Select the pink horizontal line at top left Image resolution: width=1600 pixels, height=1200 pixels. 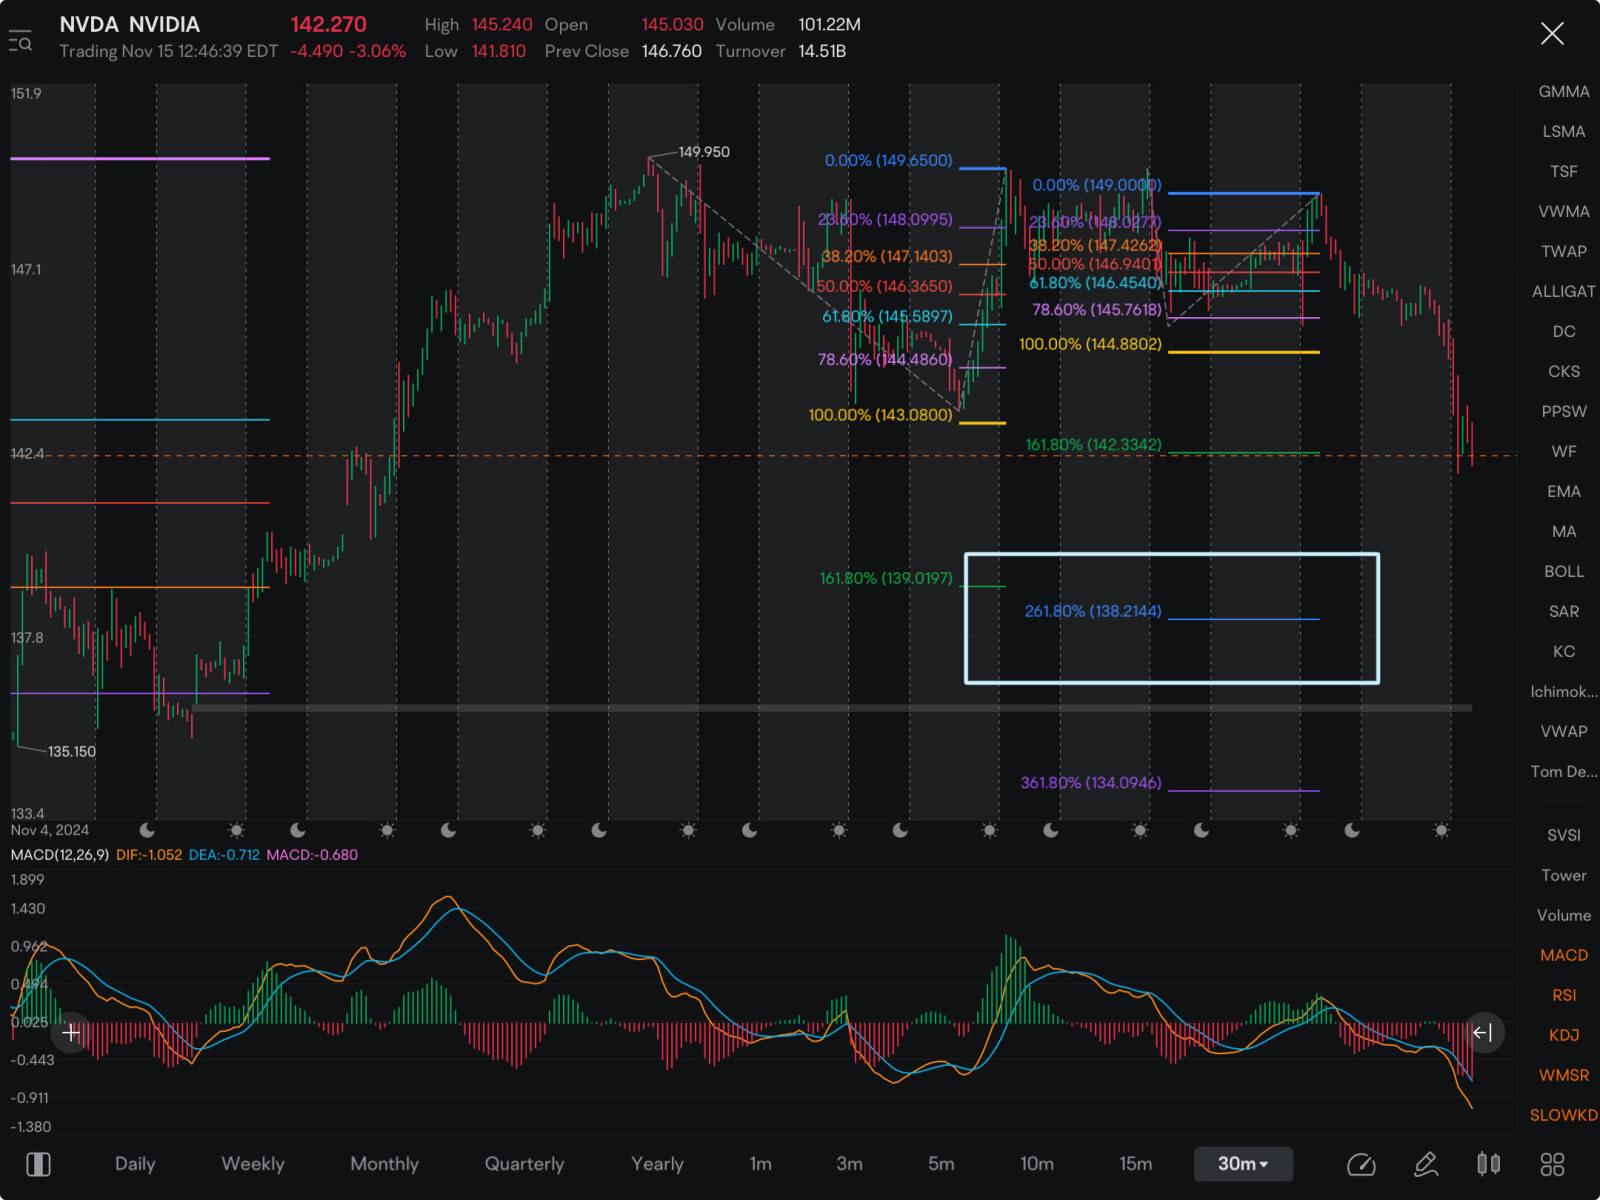[x=140, y=158]
